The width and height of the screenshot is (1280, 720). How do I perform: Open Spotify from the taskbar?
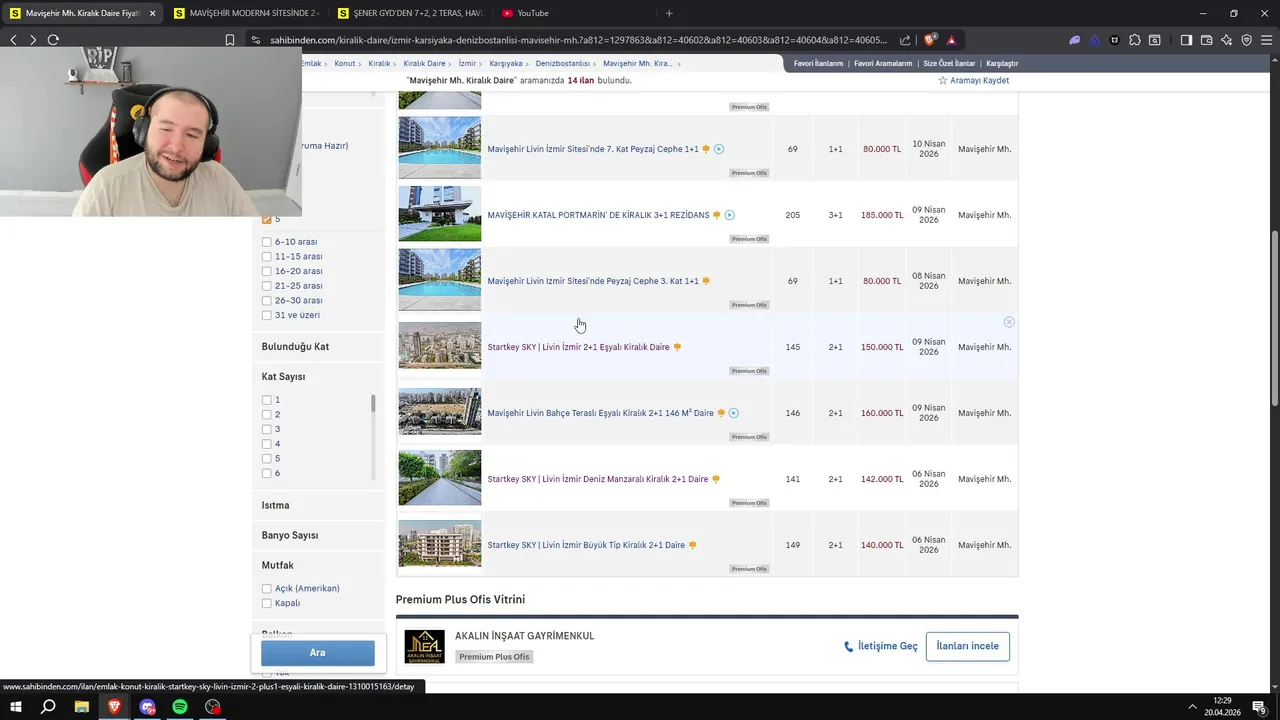(180, 707)
